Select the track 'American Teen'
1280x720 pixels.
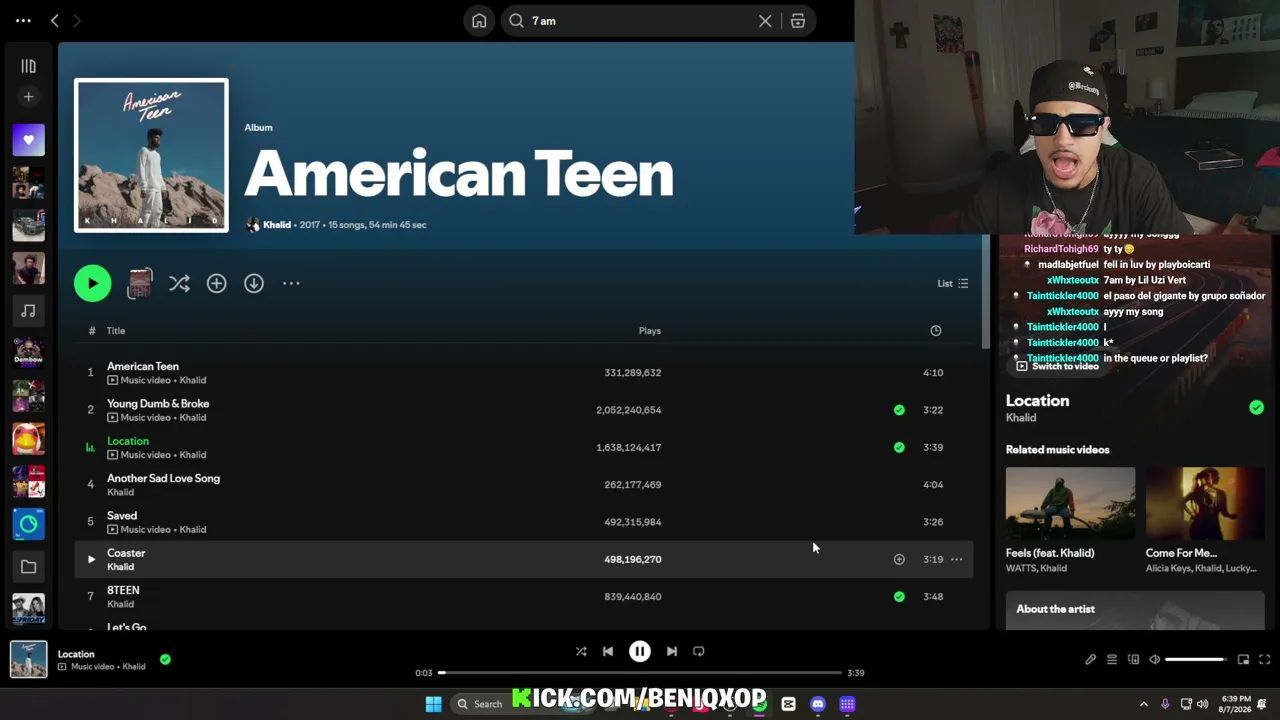tap(525, 372)
